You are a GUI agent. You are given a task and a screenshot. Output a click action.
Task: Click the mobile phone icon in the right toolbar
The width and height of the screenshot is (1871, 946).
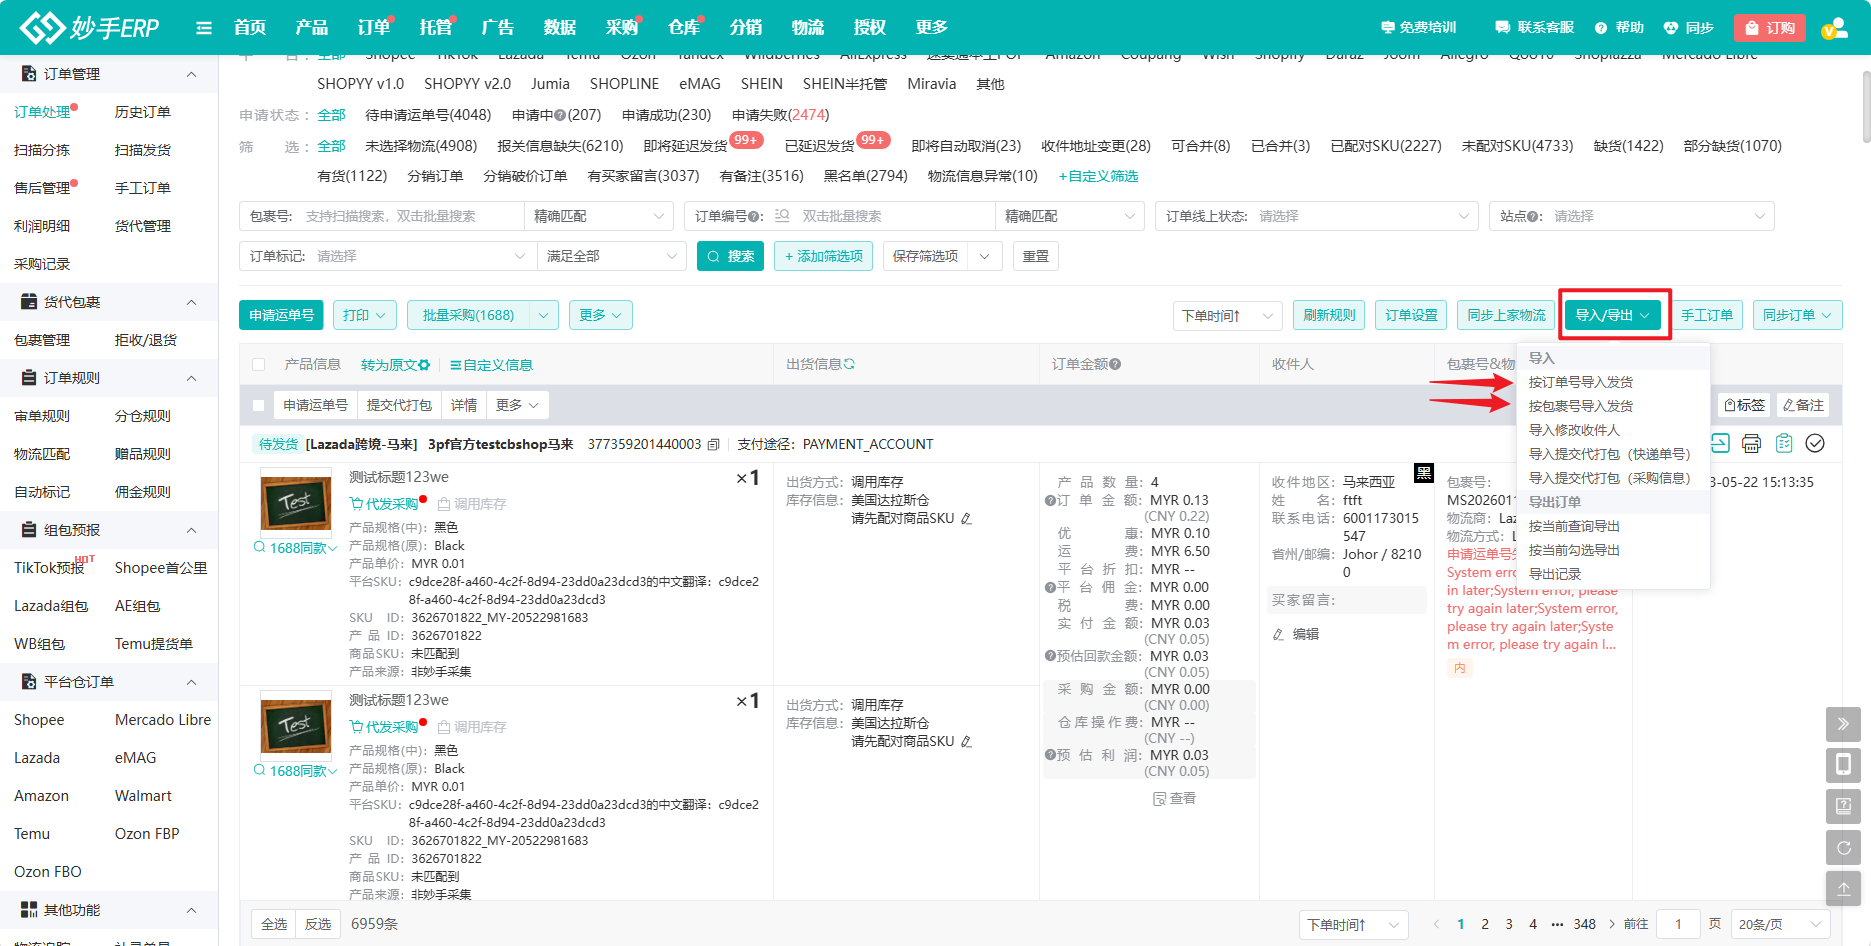point(1843,765)
